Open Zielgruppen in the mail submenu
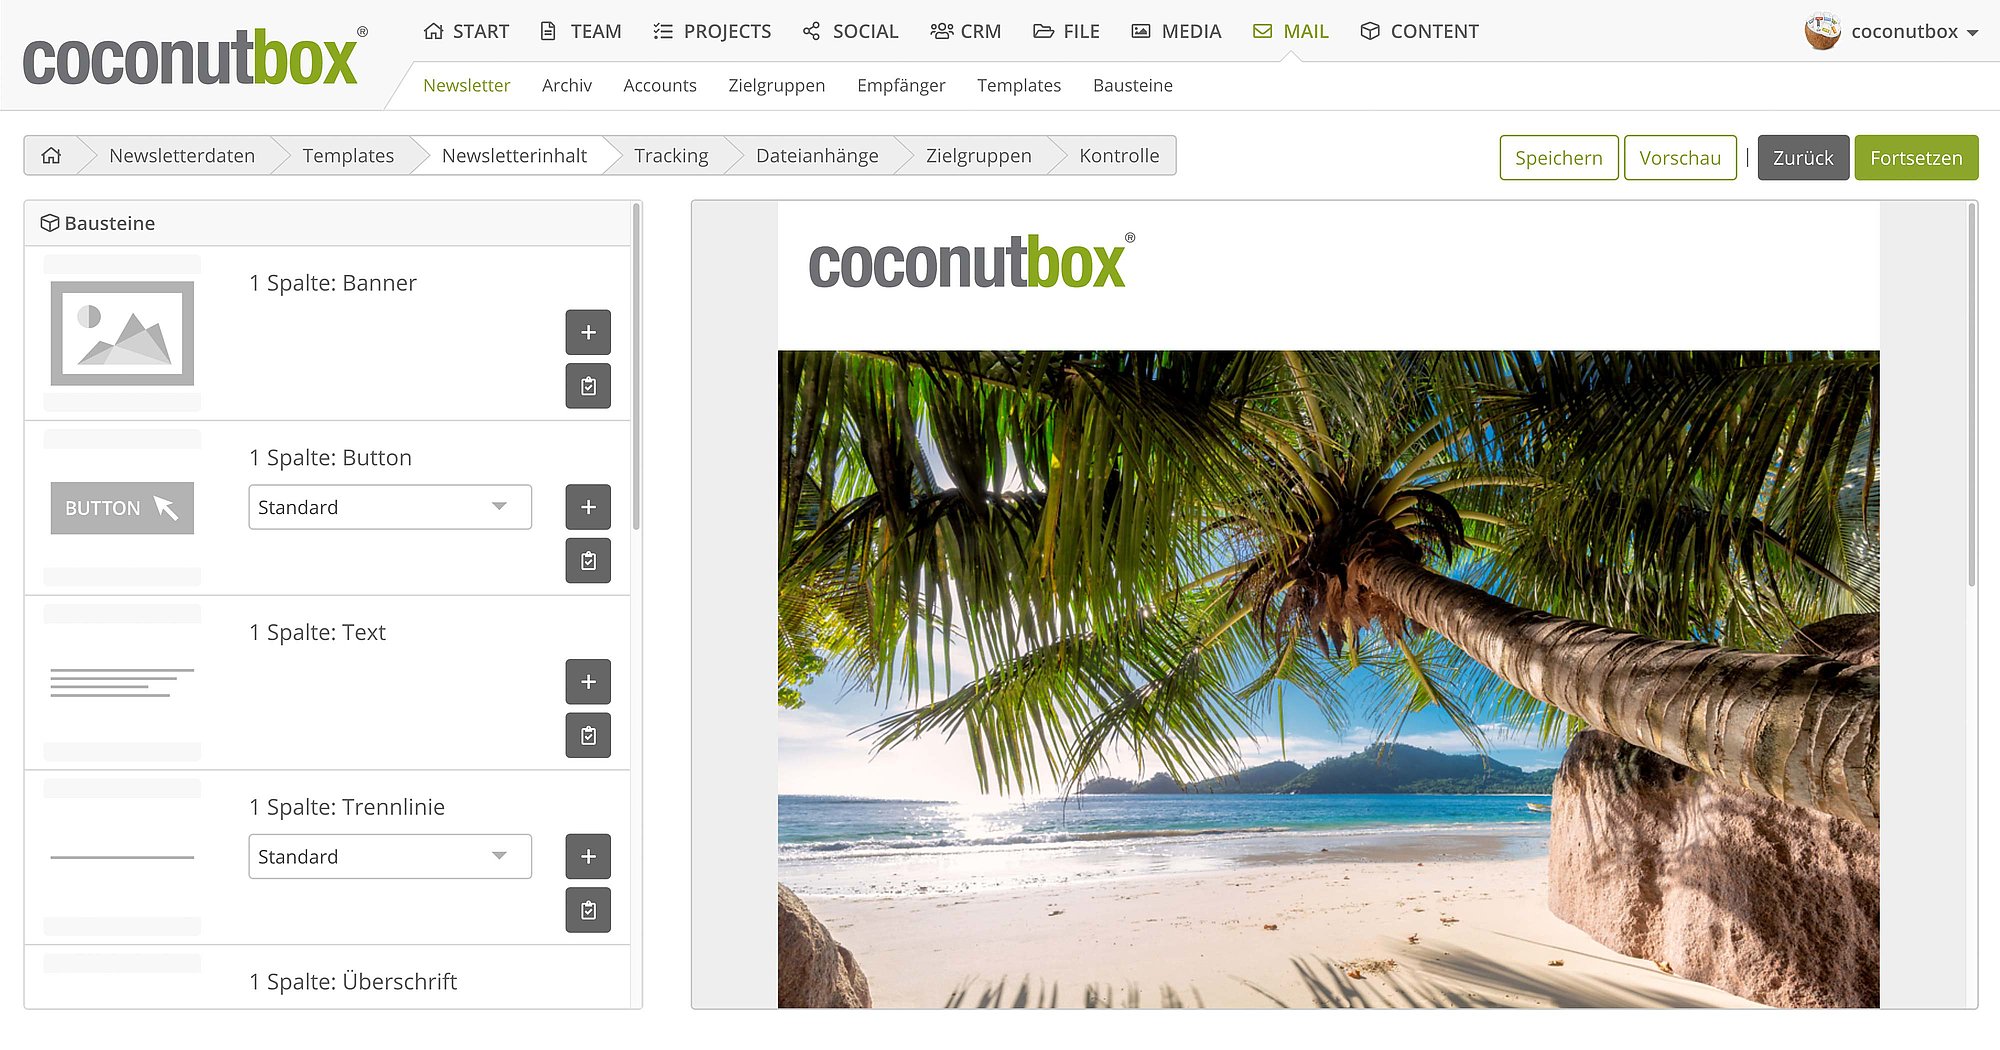 pyautogui.click(x=777, y=85)
